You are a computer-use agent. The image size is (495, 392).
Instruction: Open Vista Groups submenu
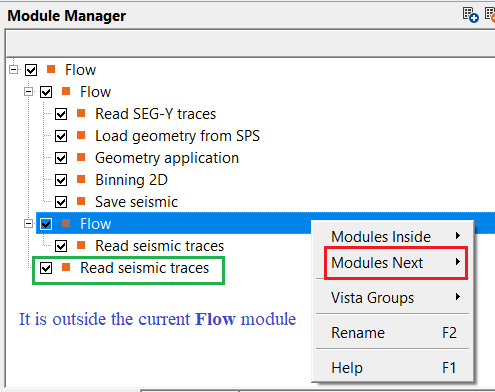[x=393, y=298]
